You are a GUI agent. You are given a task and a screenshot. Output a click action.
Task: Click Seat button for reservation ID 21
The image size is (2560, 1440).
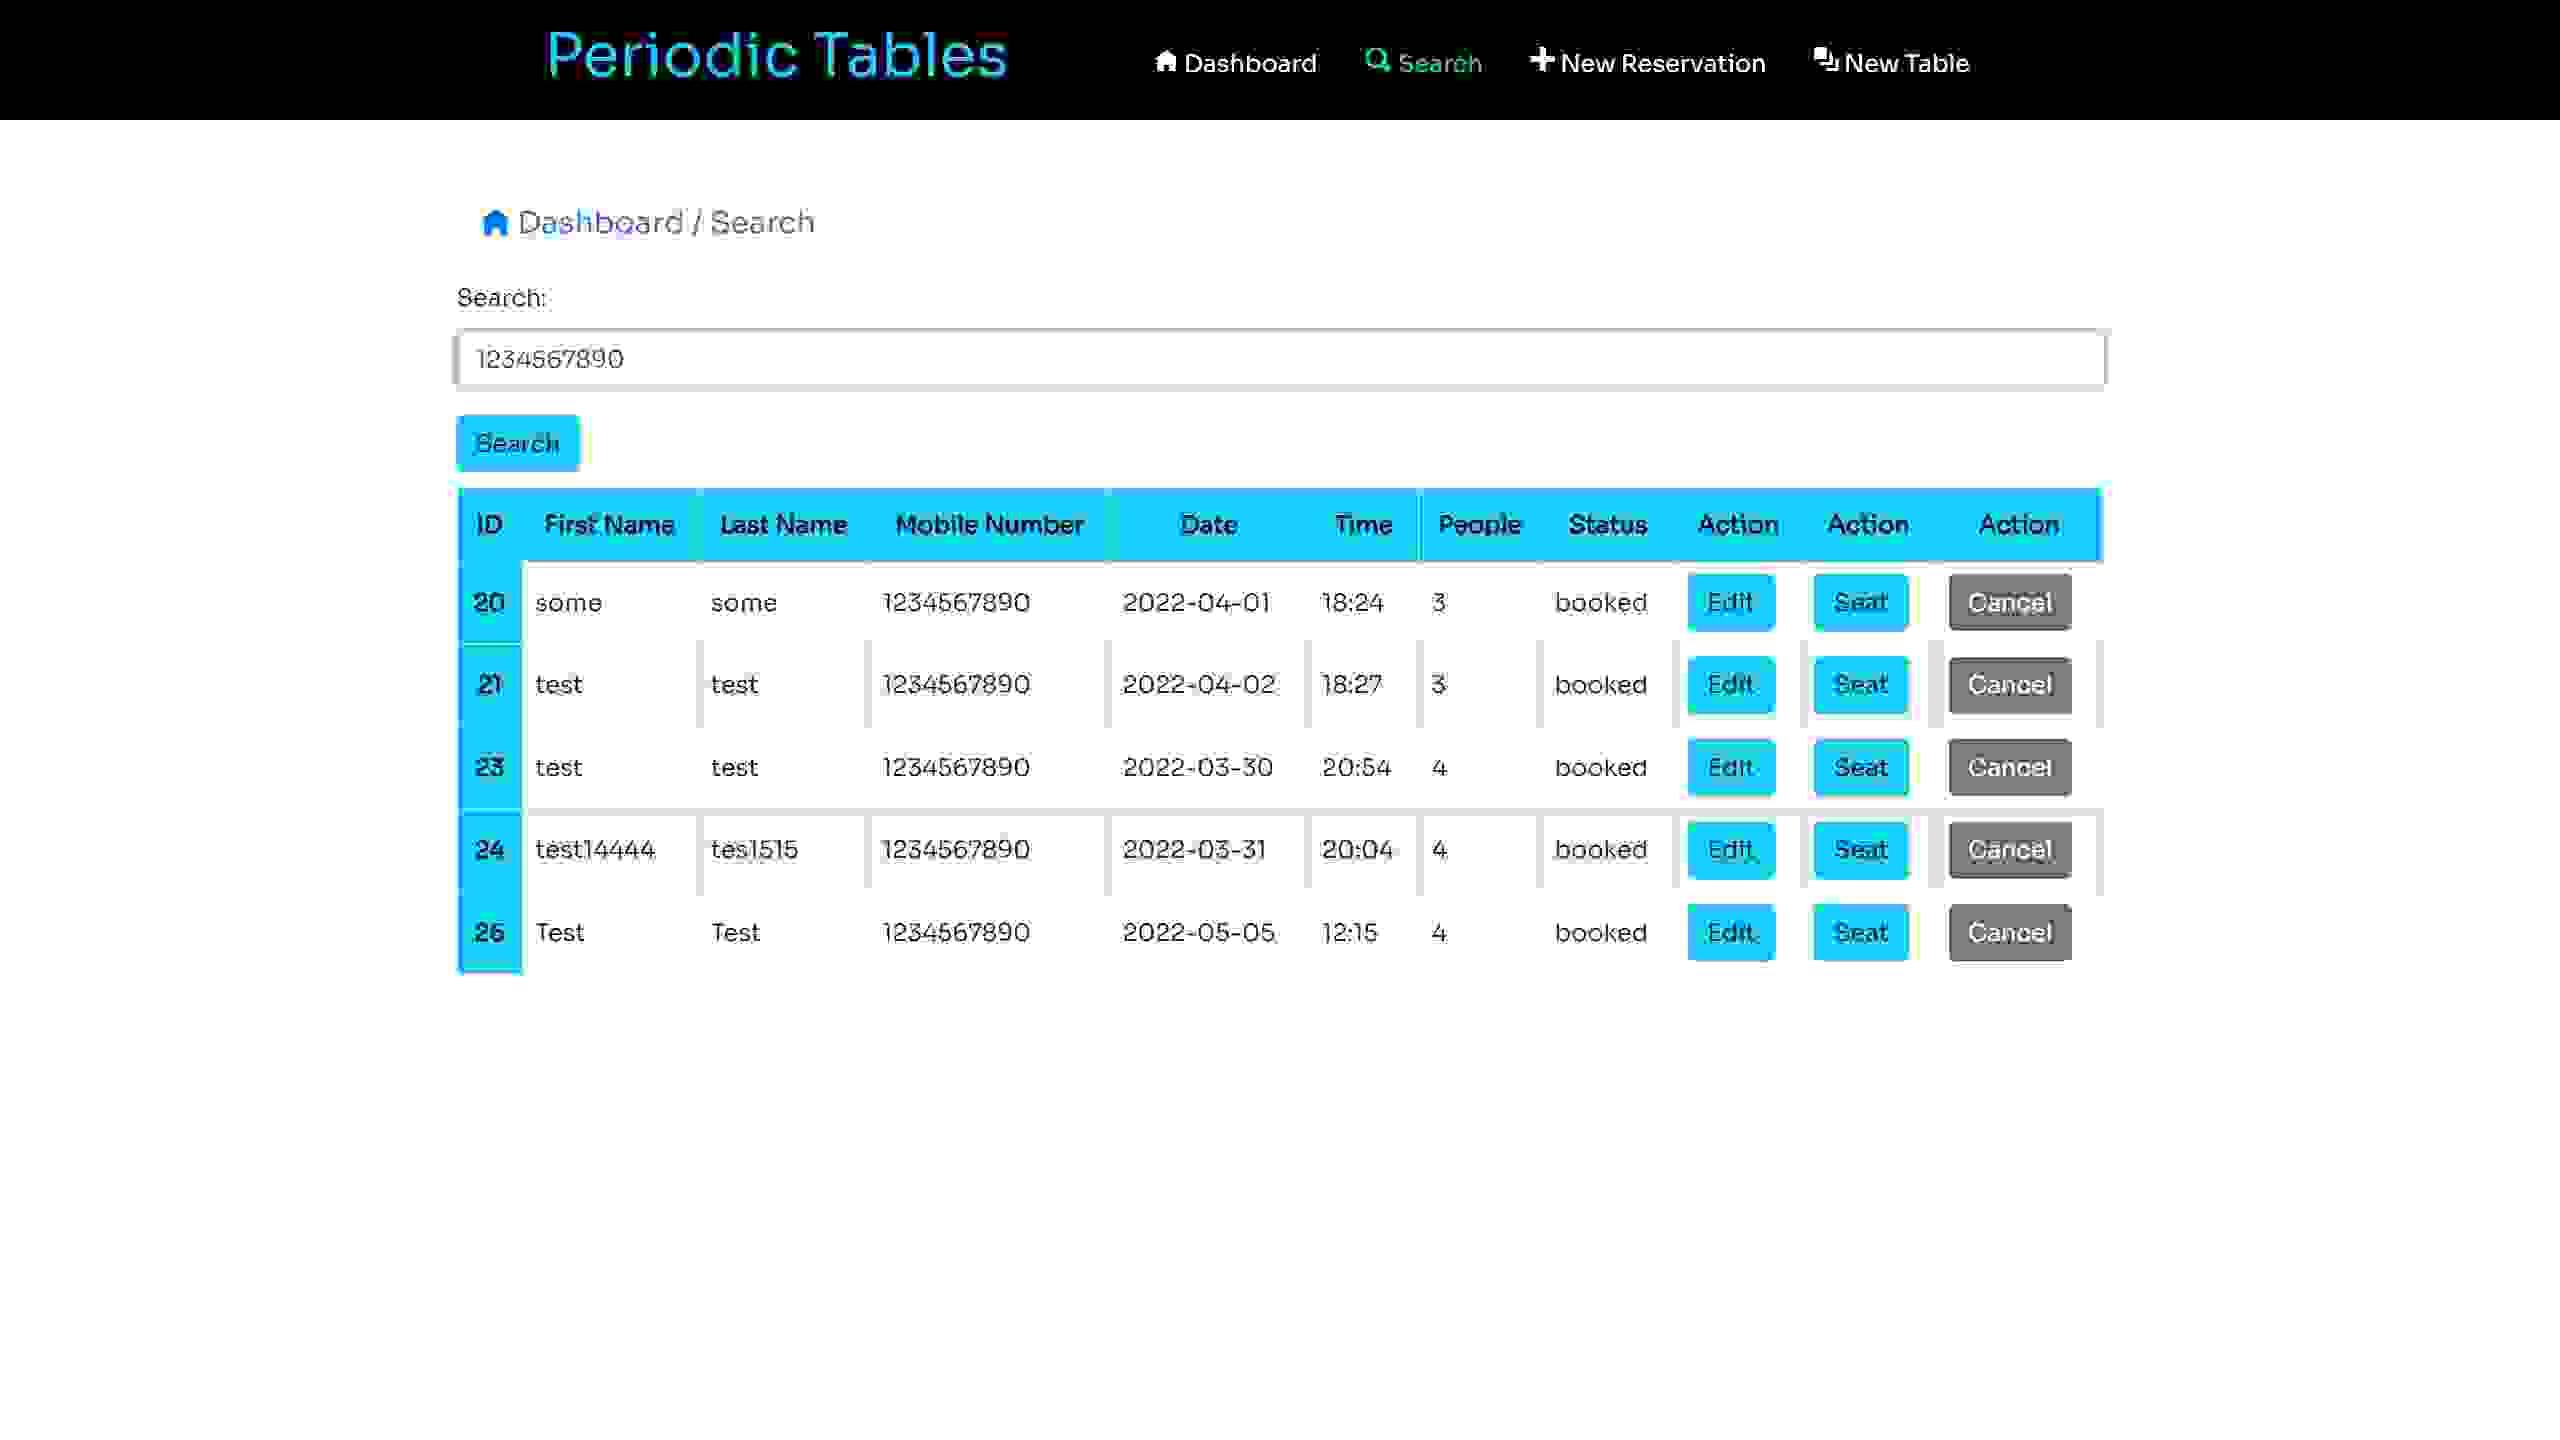[1860, 684]
